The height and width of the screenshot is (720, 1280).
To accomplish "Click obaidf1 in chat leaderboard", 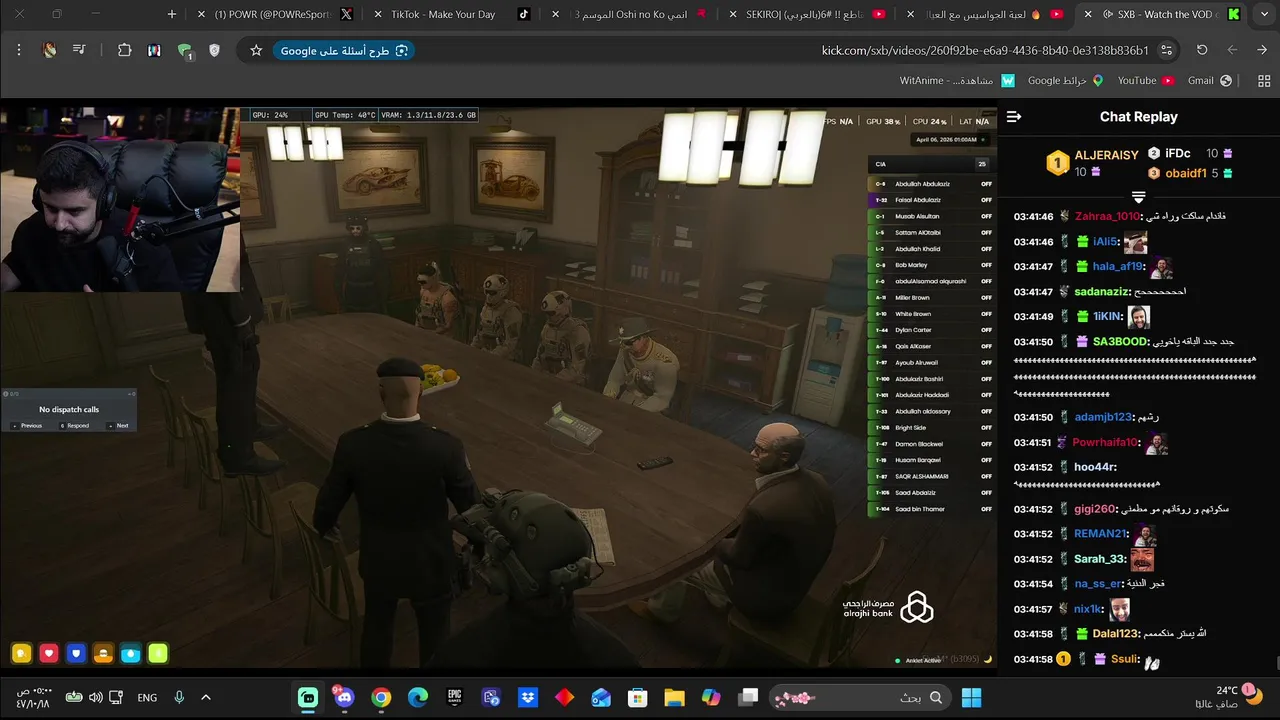I will tap(1186, 173).
